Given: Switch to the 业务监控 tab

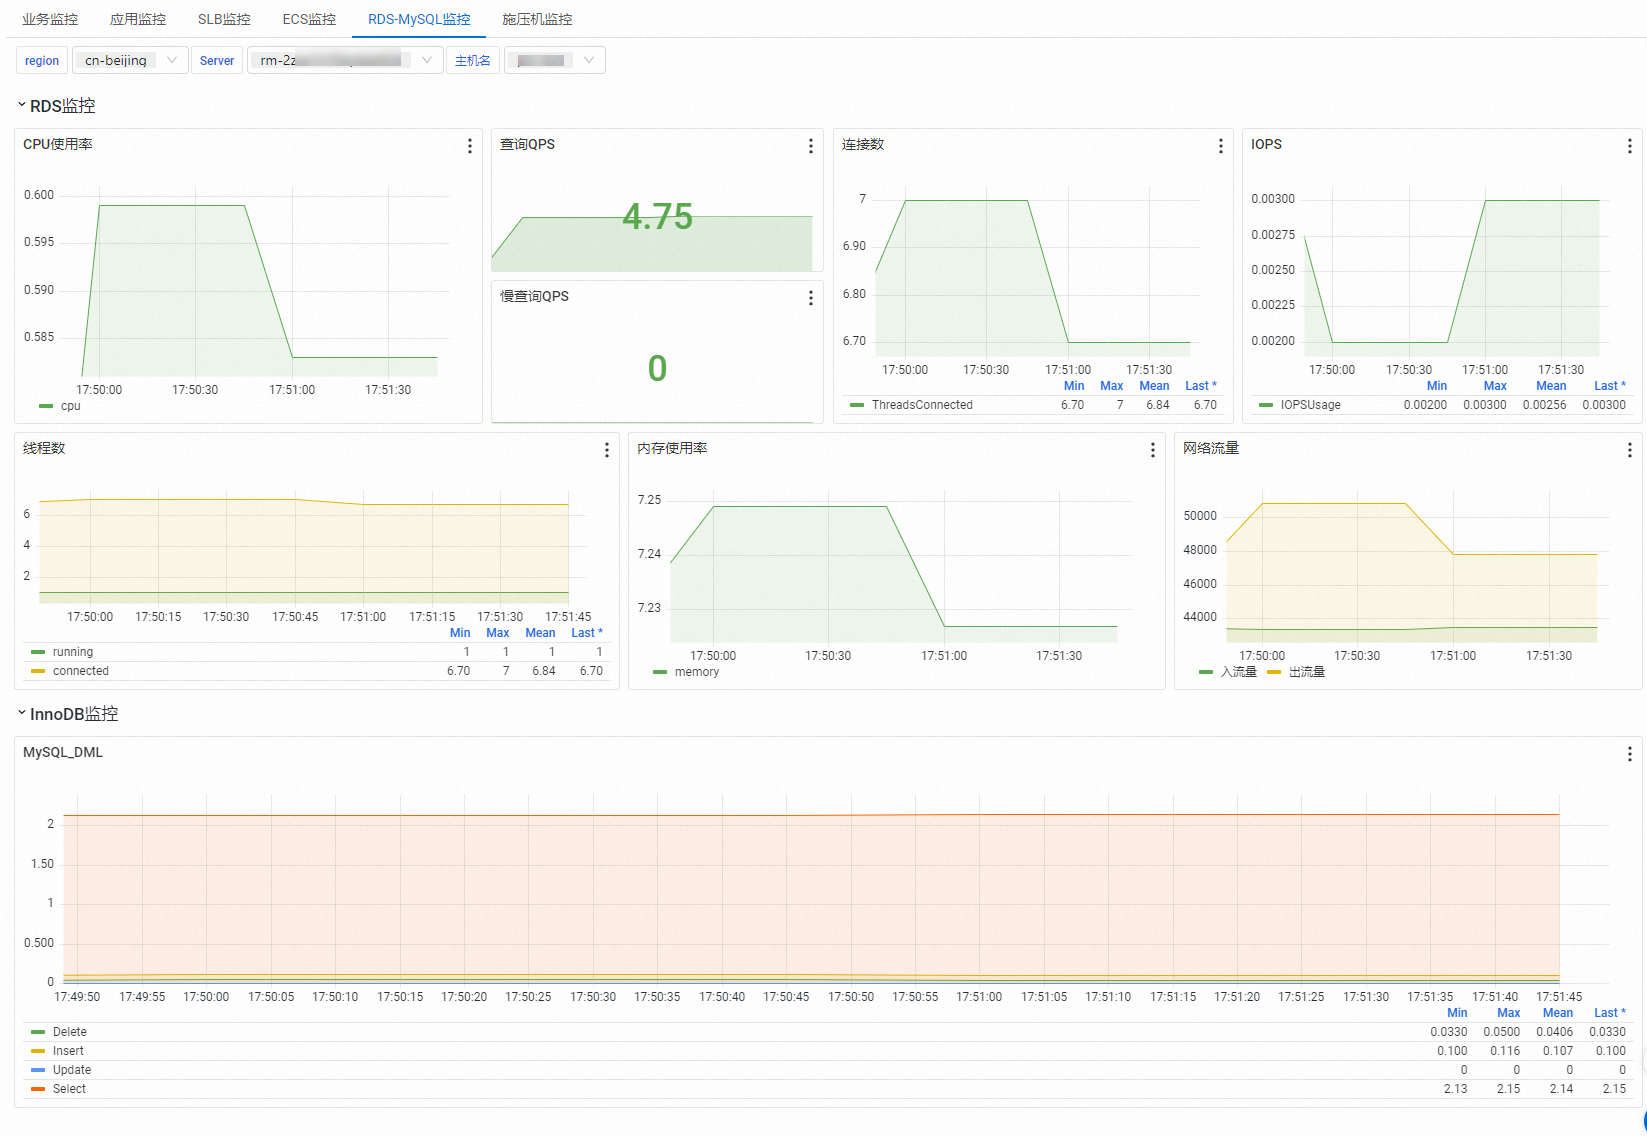Looking at the screenshot, I should tap(50, 19).
